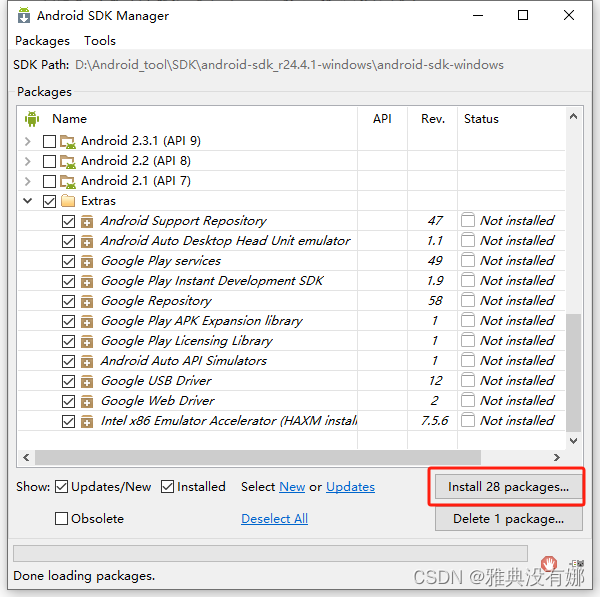Uncheck the Extras group checkbox

pyautogui.click(x=49, y=201)
